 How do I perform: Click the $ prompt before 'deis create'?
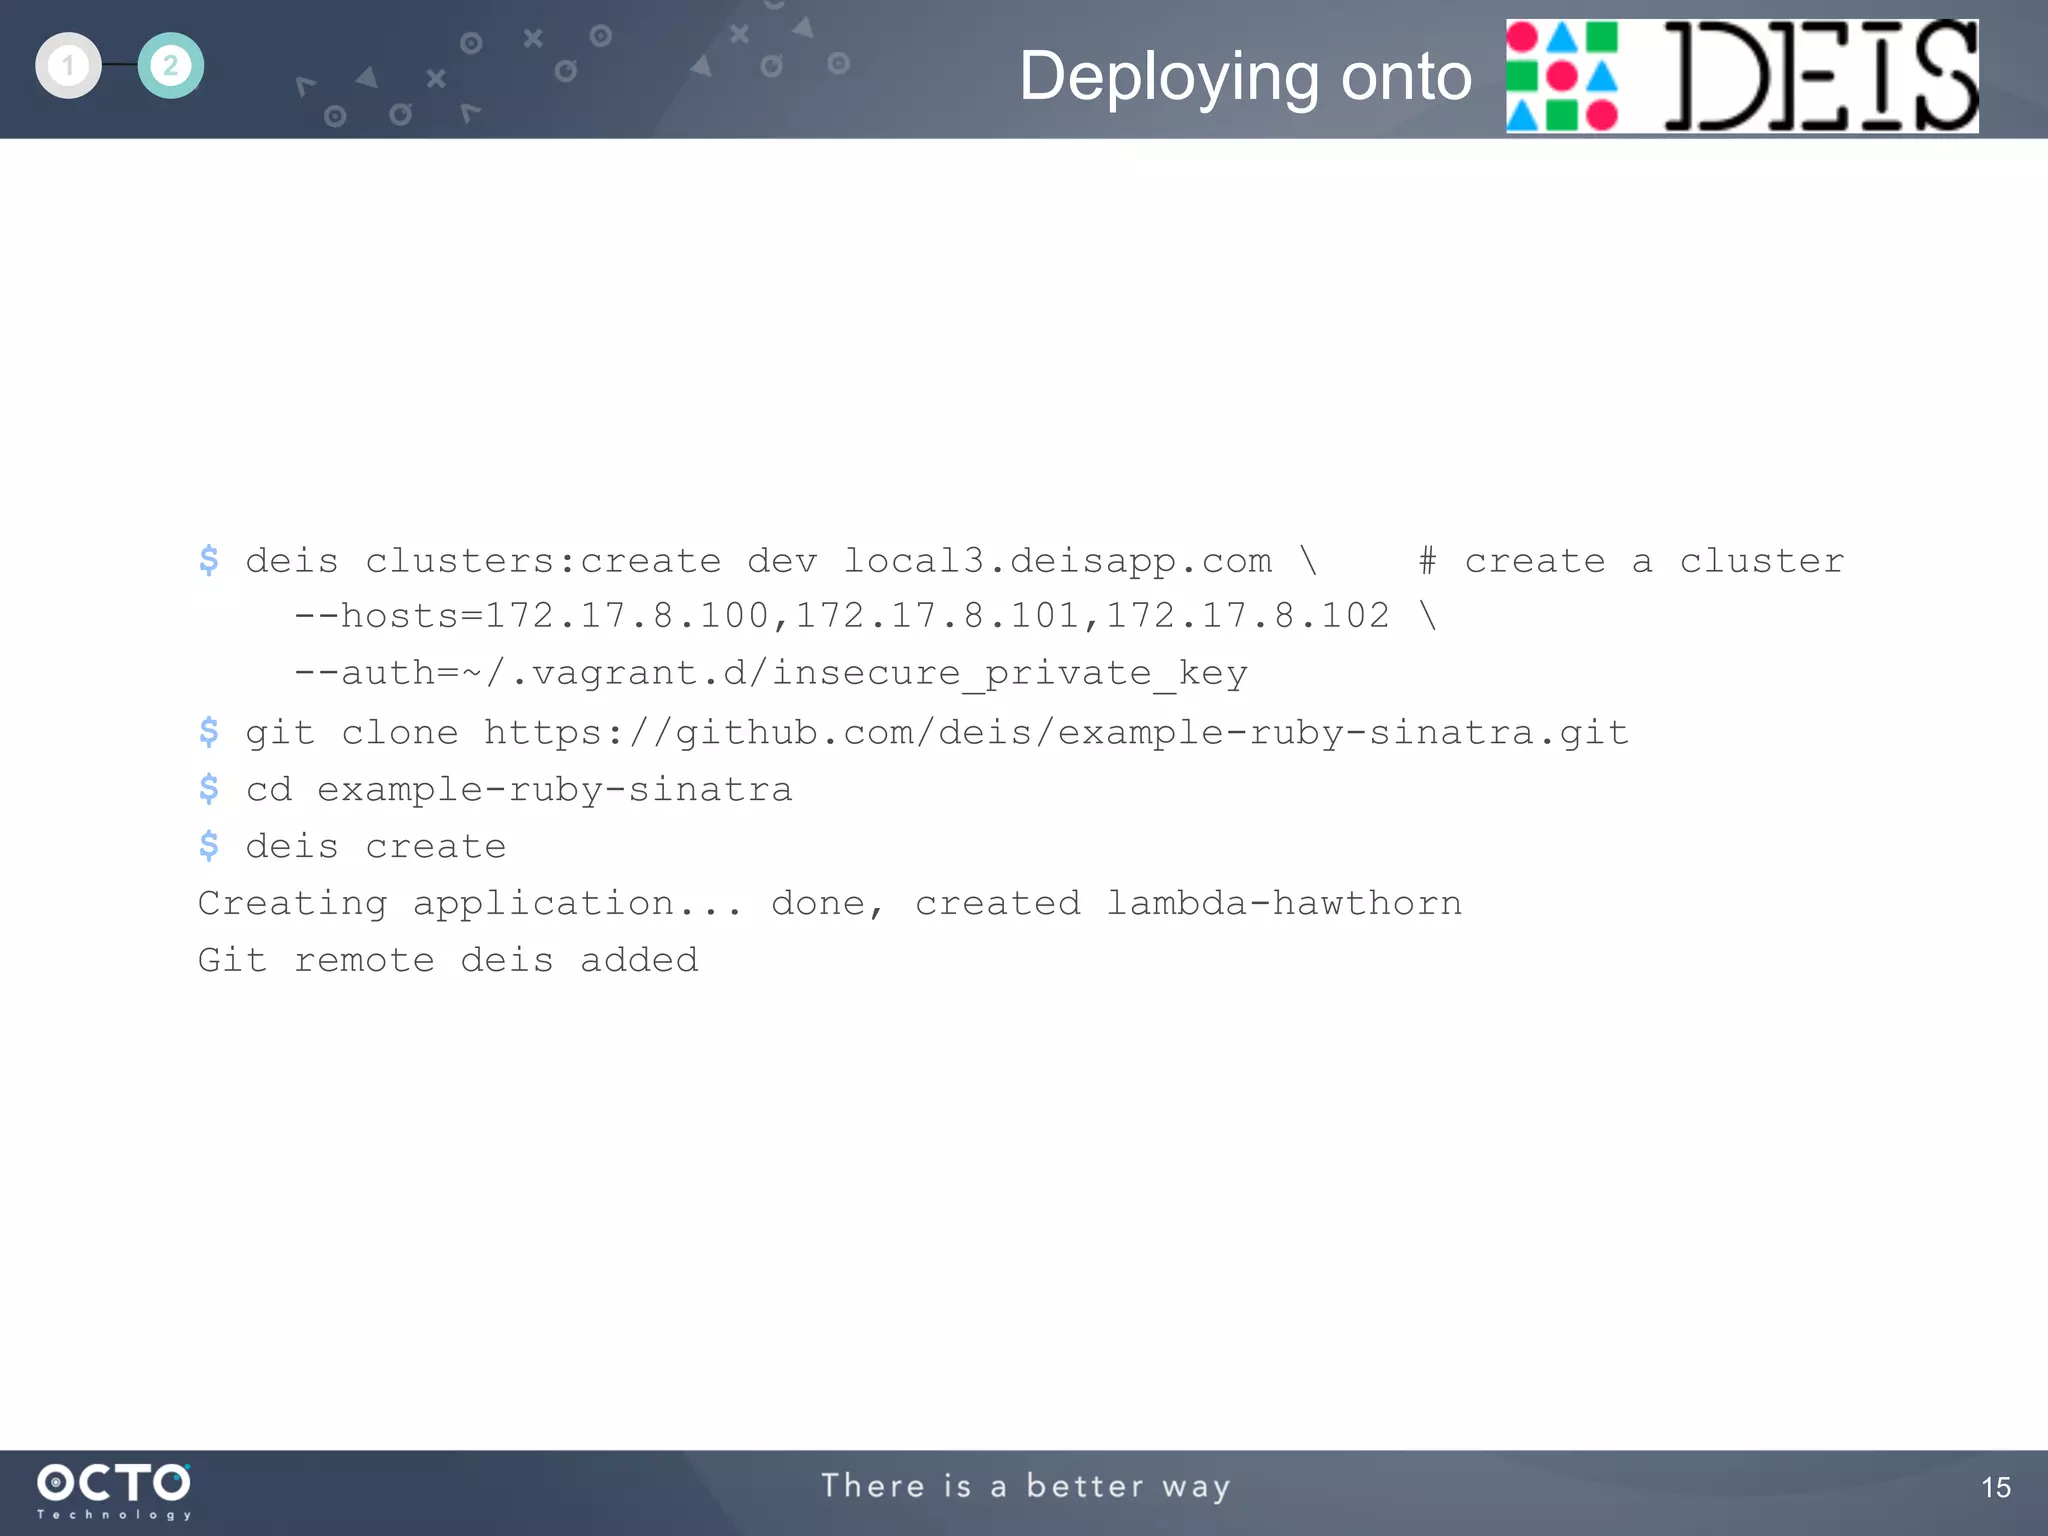[208, 846]
